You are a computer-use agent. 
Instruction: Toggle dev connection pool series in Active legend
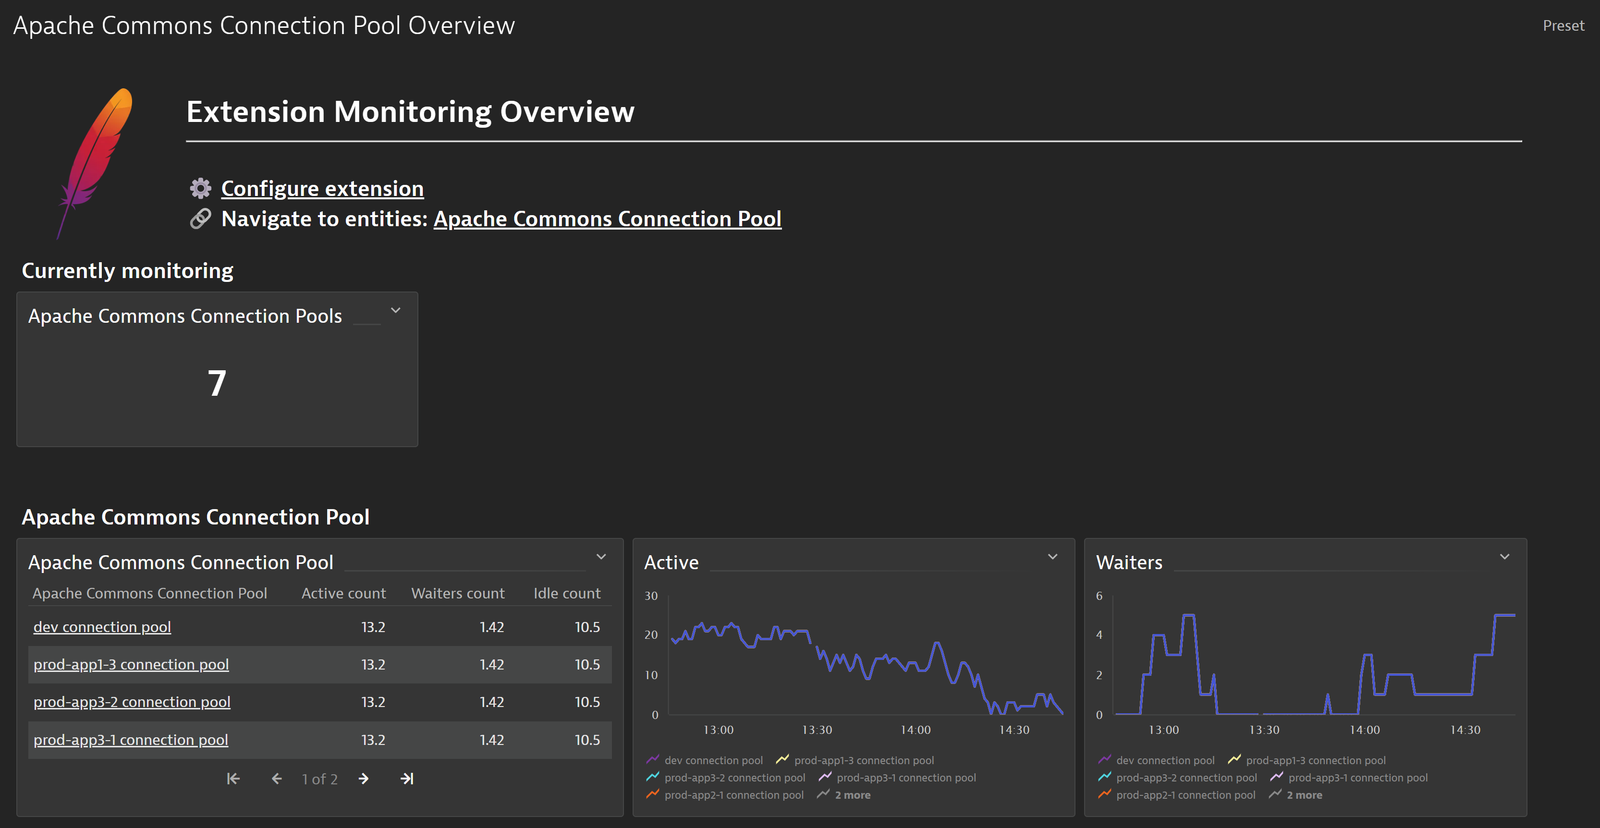pos(704,760)
